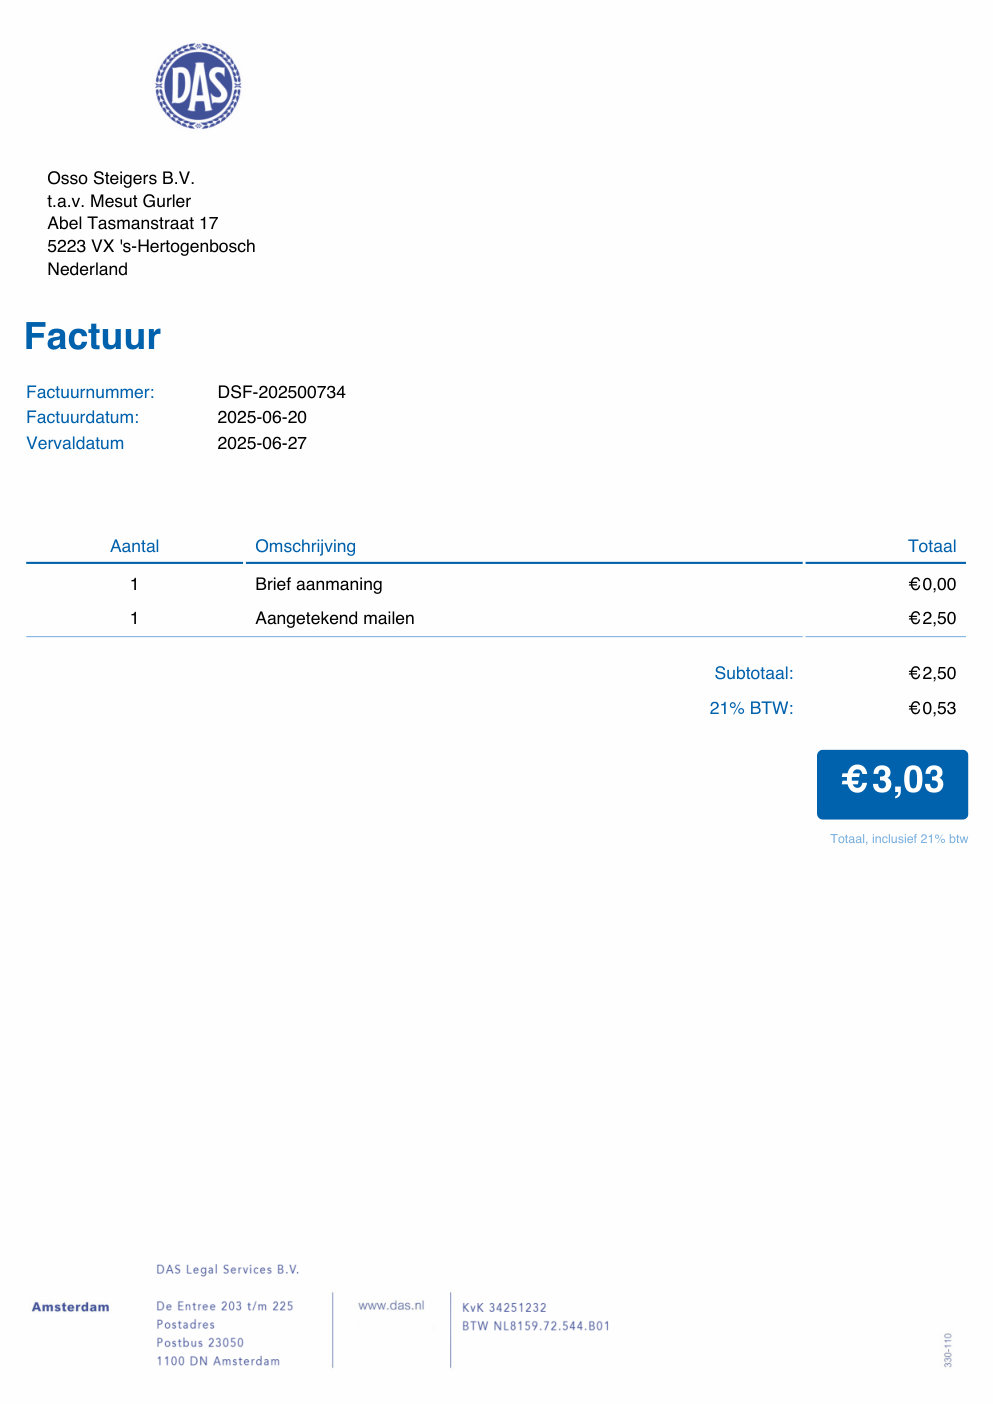Open the www.das.nl website link
This screenshot has height=1404, width=993.
tap(391, 1305)
